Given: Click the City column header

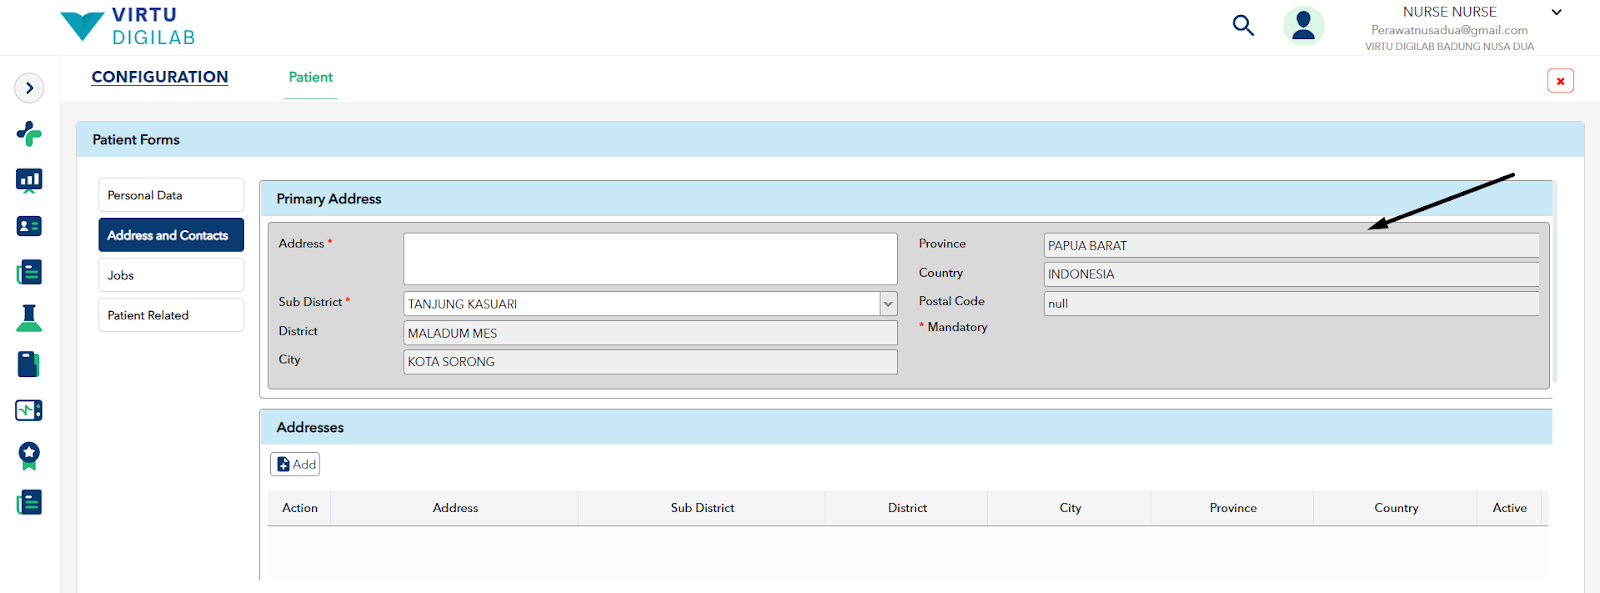Looking at the screenshot, I should [x=1070, y=508].
